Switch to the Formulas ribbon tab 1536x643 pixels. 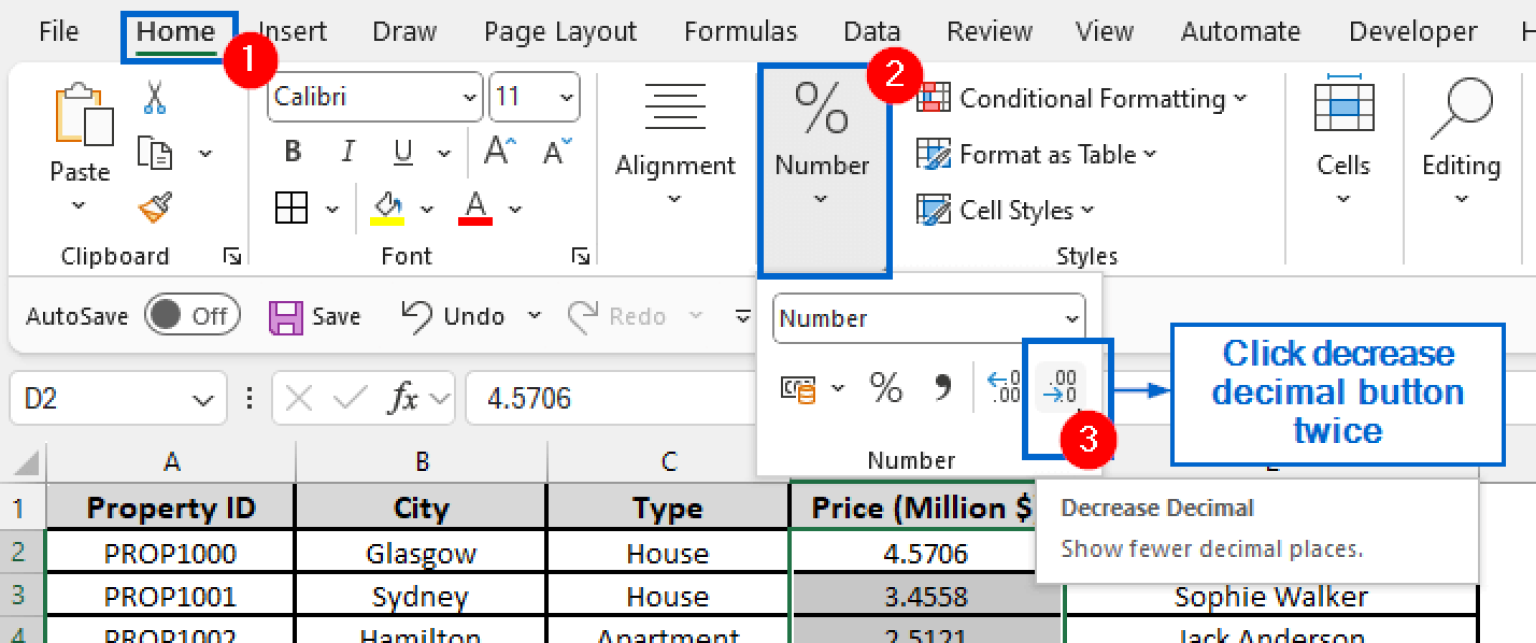tap(741, 31)
